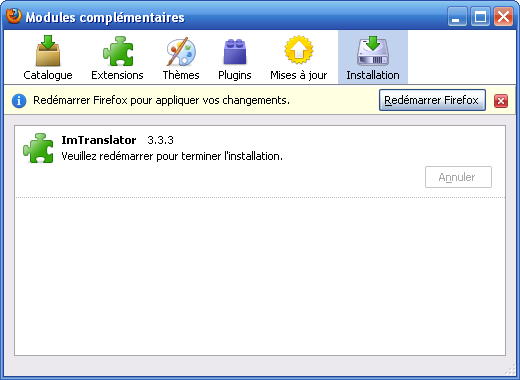Select the ImTranslator extension name

pyautogui.click(x=99, y=140)
